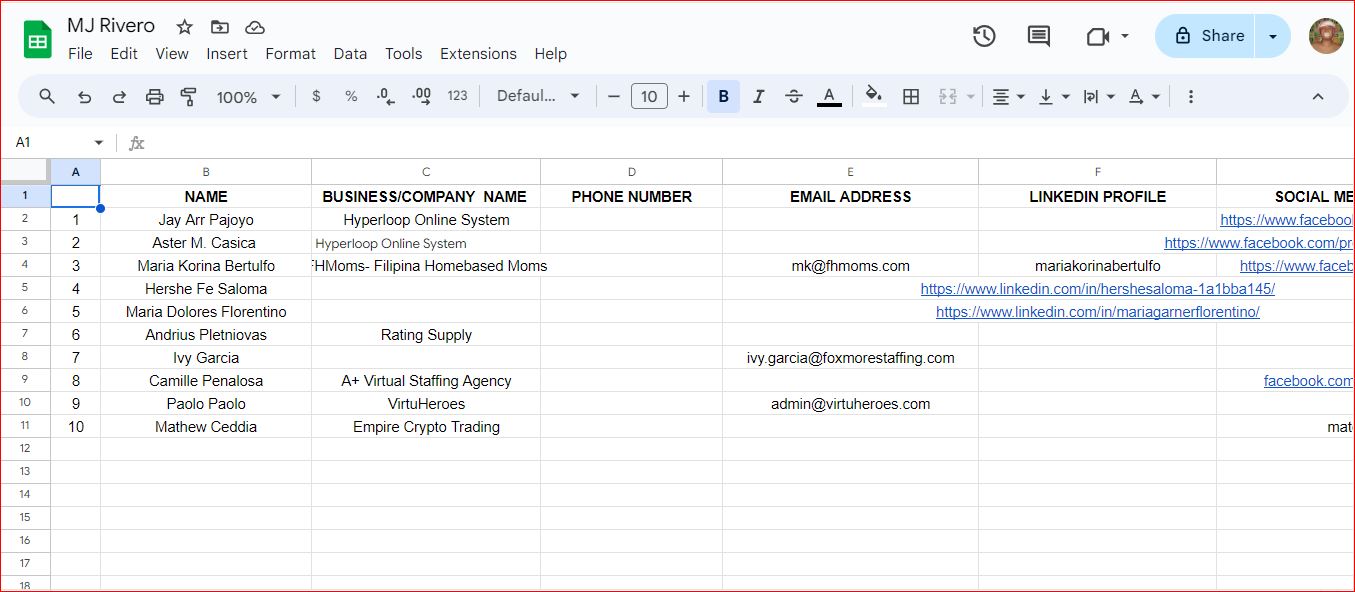Collapse the menus with chevron up

tap(1317, 96)
